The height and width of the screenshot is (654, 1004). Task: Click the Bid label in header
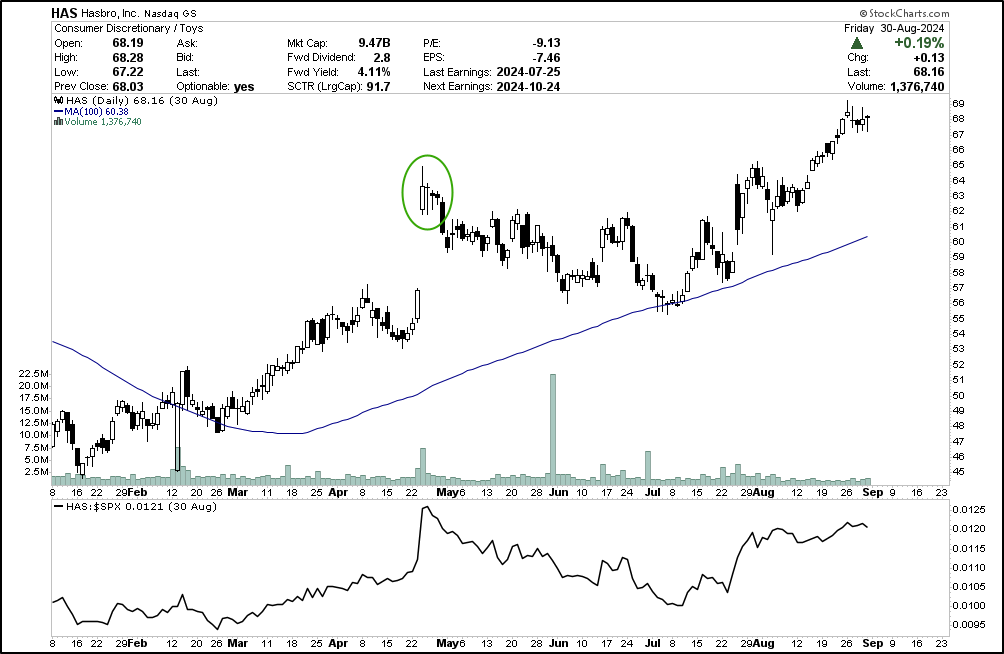click(x=186, y=58)
